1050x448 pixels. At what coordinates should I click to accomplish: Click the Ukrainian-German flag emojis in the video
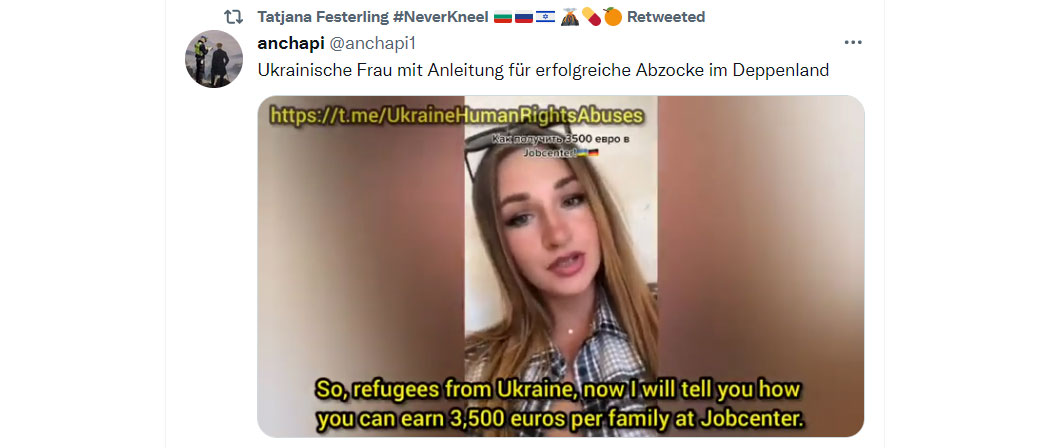pyautogui.click(x=588, y=153)
